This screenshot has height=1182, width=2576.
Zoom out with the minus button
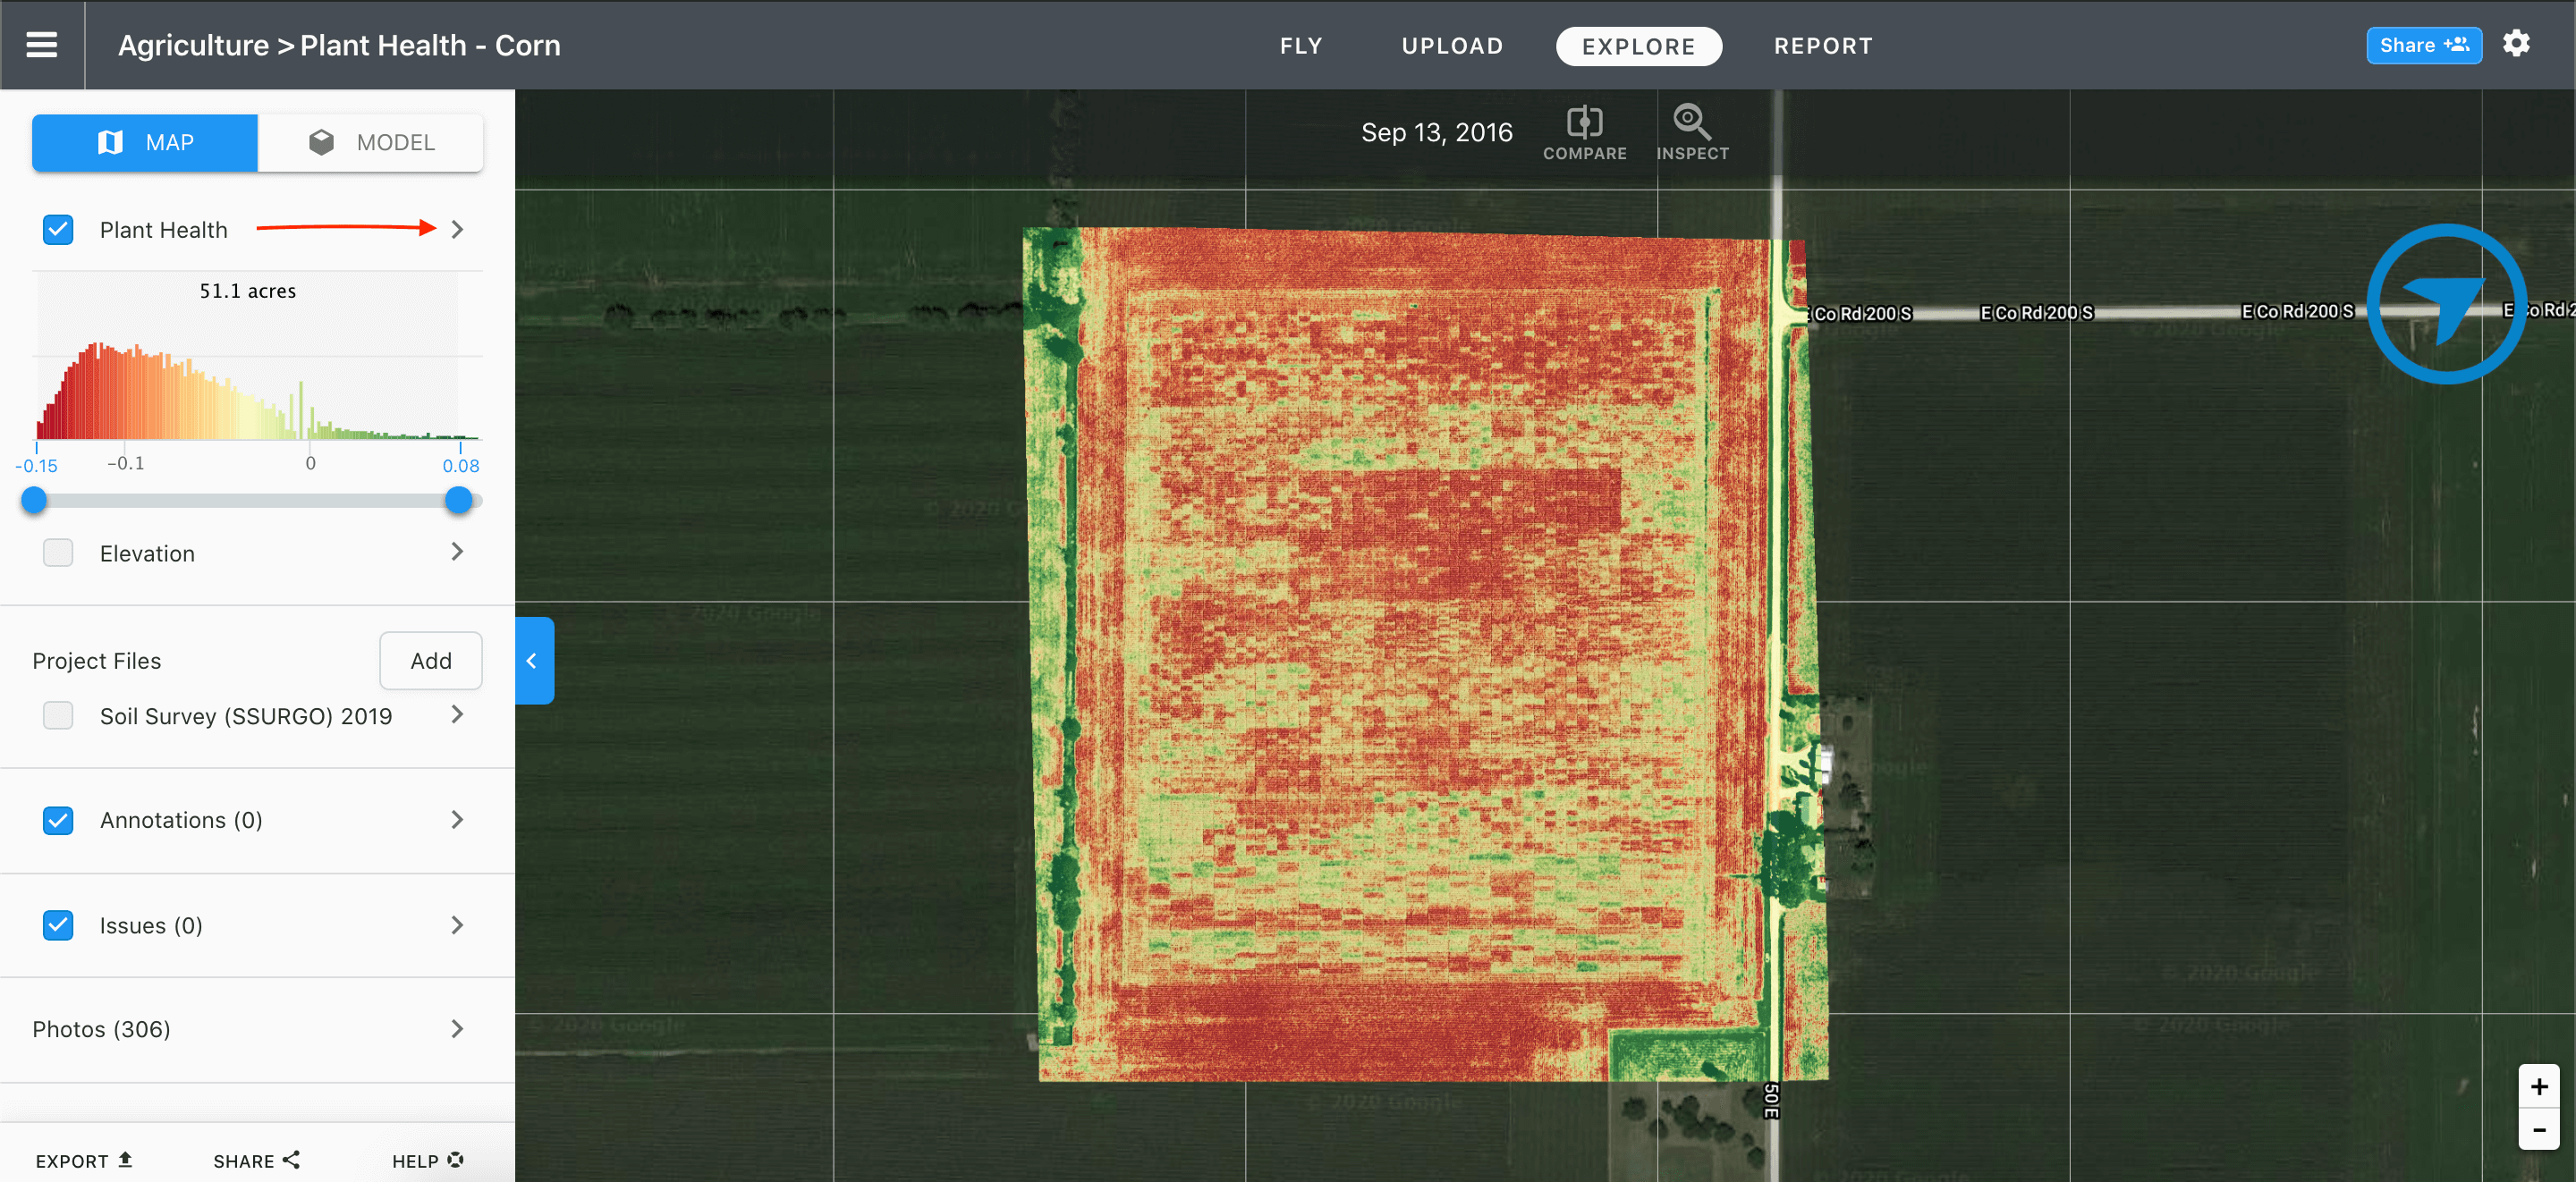pos(2538,1130)
